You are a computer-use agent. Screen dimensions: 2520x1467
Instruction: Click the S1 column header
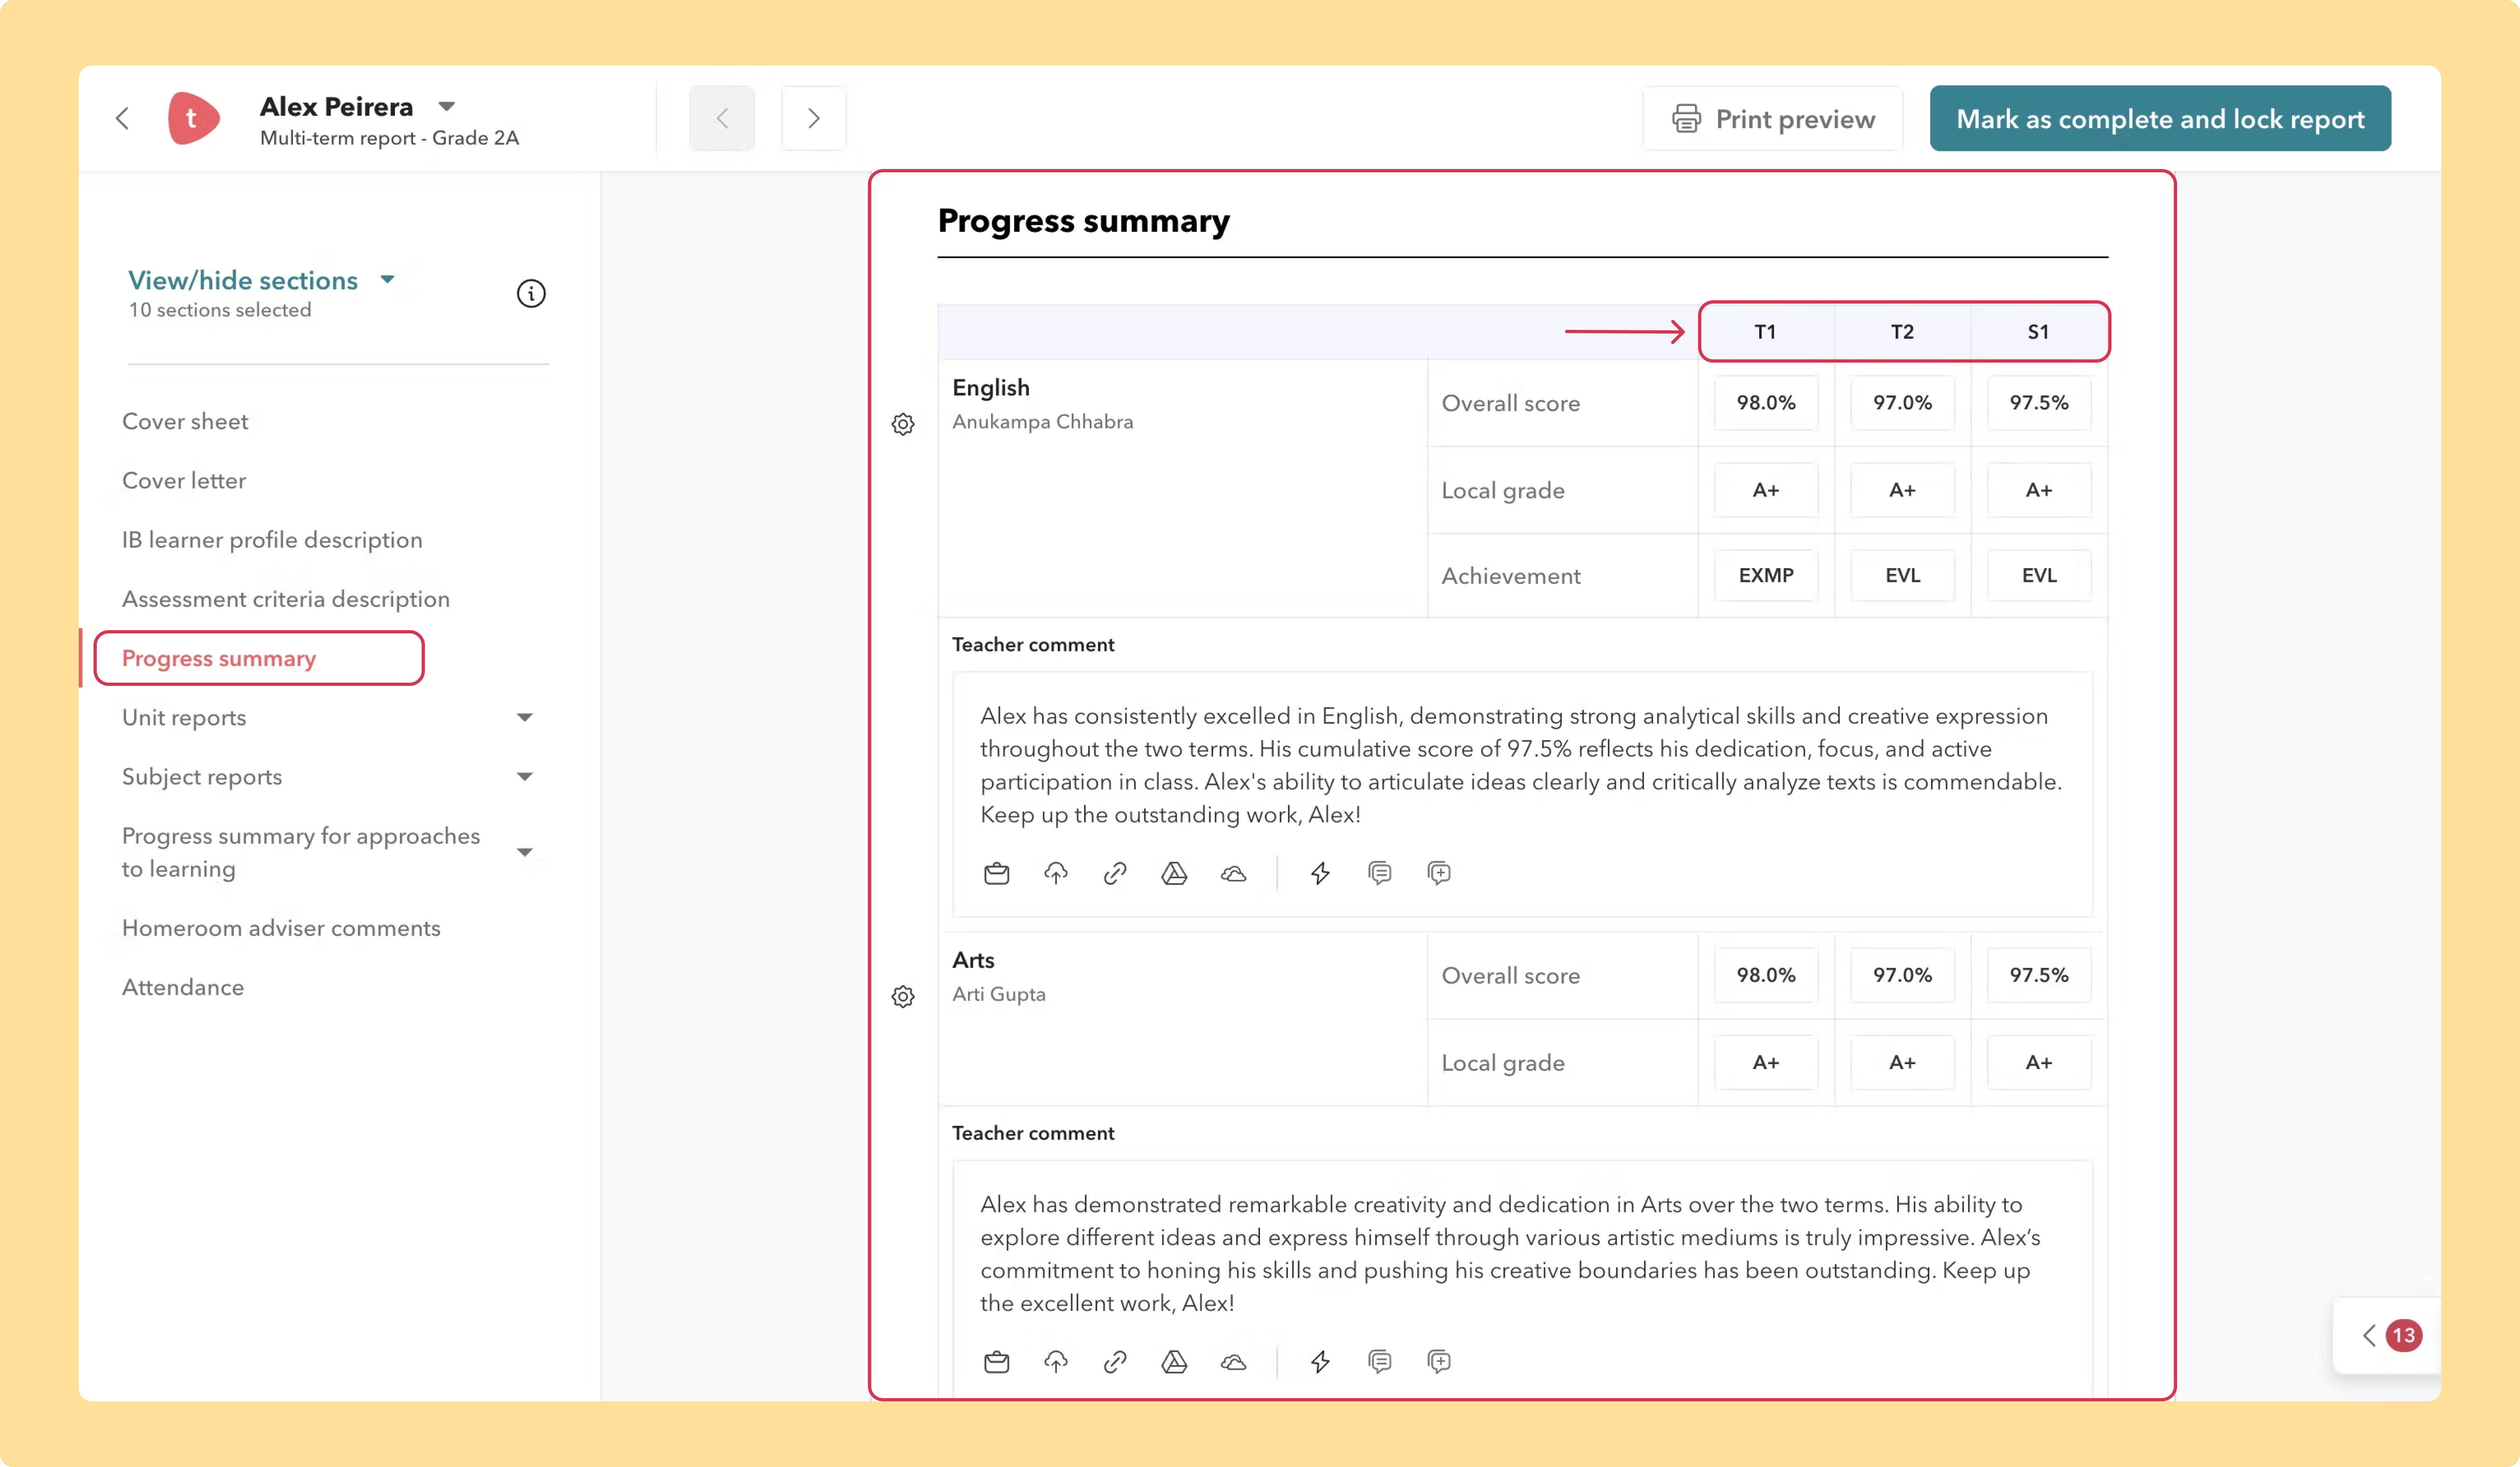click(x=2038, y=332)
